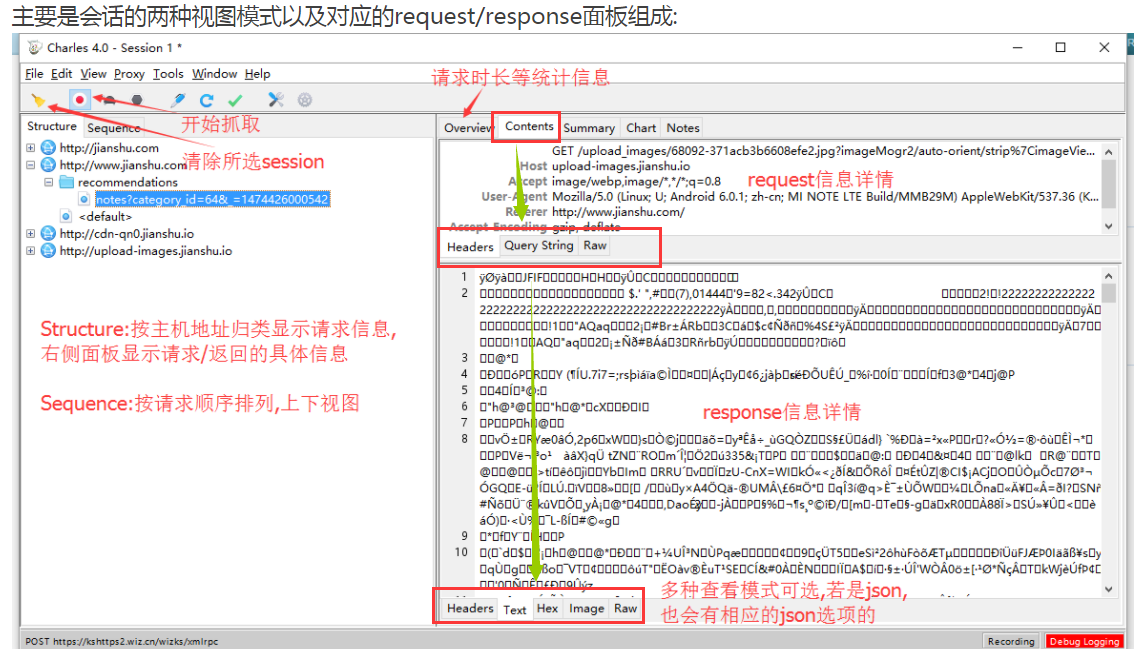Expand the http://jianshu.com node
Image resolution: width=1139 pixels, height=649 pixels.
[31, 148]
